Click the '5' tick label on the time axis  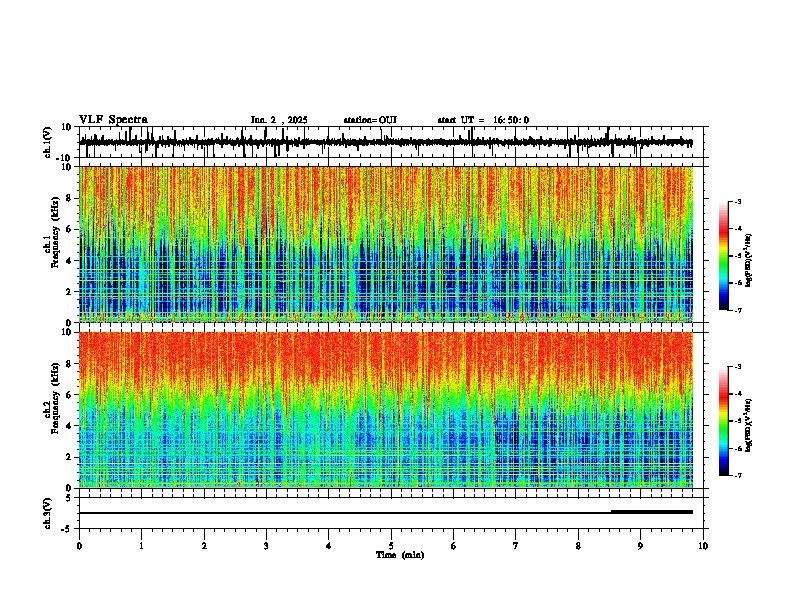point(391,546)
